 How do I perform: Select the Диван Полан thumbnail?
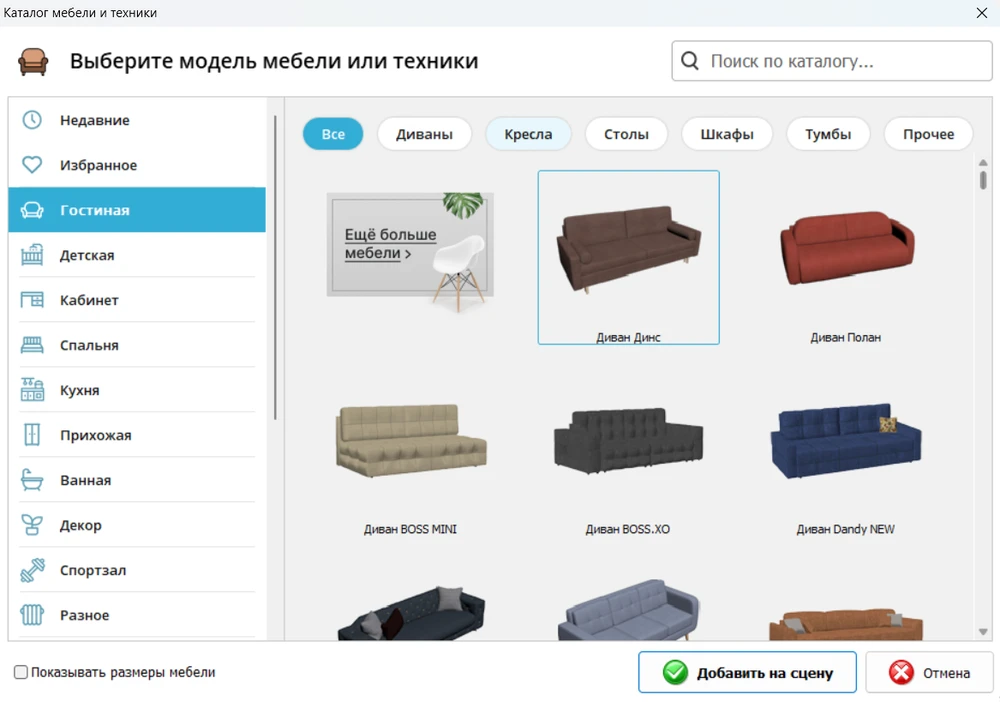pos(845,250)
